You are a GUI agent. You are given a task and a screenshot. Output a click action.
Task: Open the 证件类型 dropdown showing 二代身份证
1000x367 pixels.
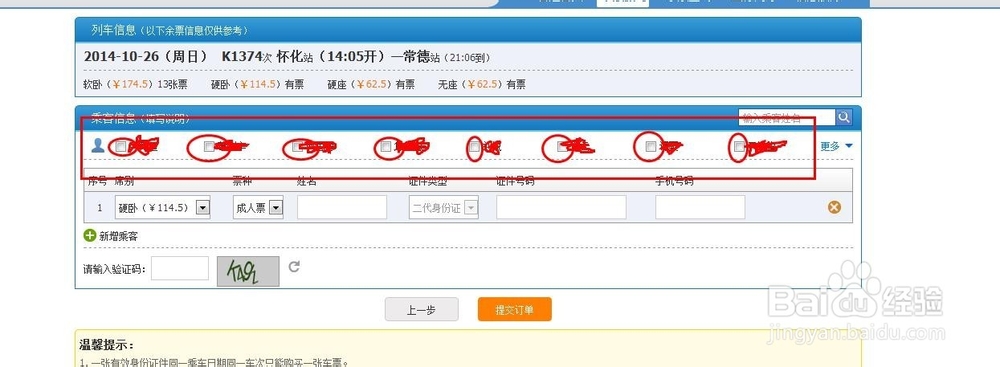pos(443,207)
